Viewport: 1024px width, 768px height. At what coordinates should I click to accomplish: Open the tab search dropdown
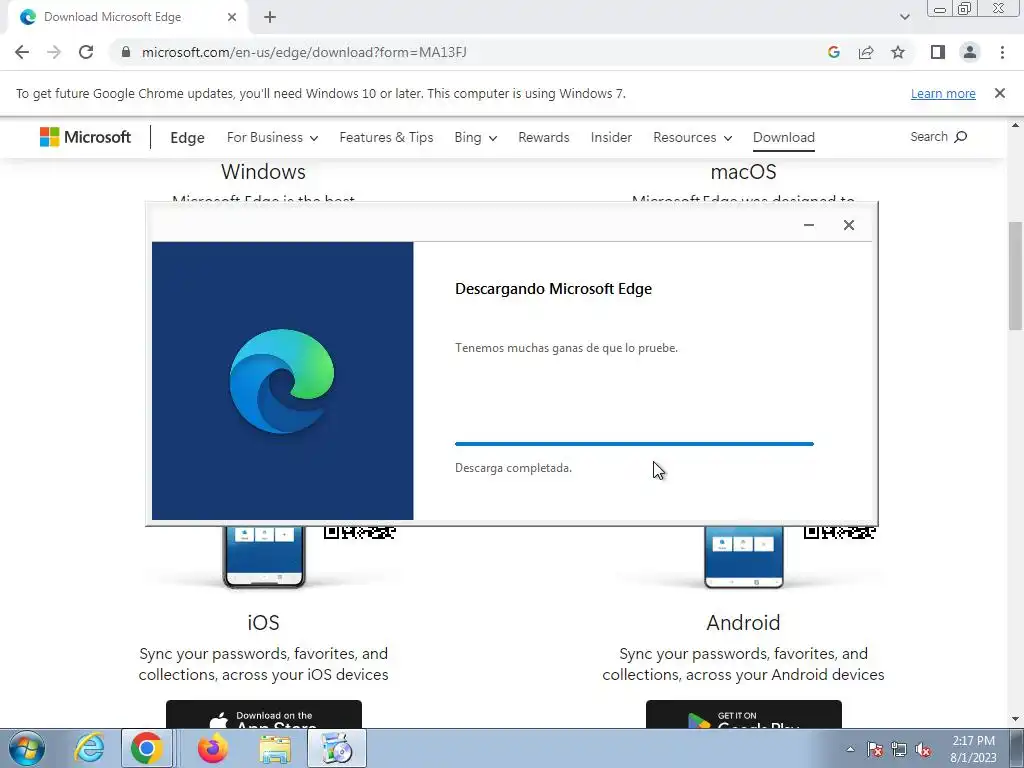(x=904, y=17)
